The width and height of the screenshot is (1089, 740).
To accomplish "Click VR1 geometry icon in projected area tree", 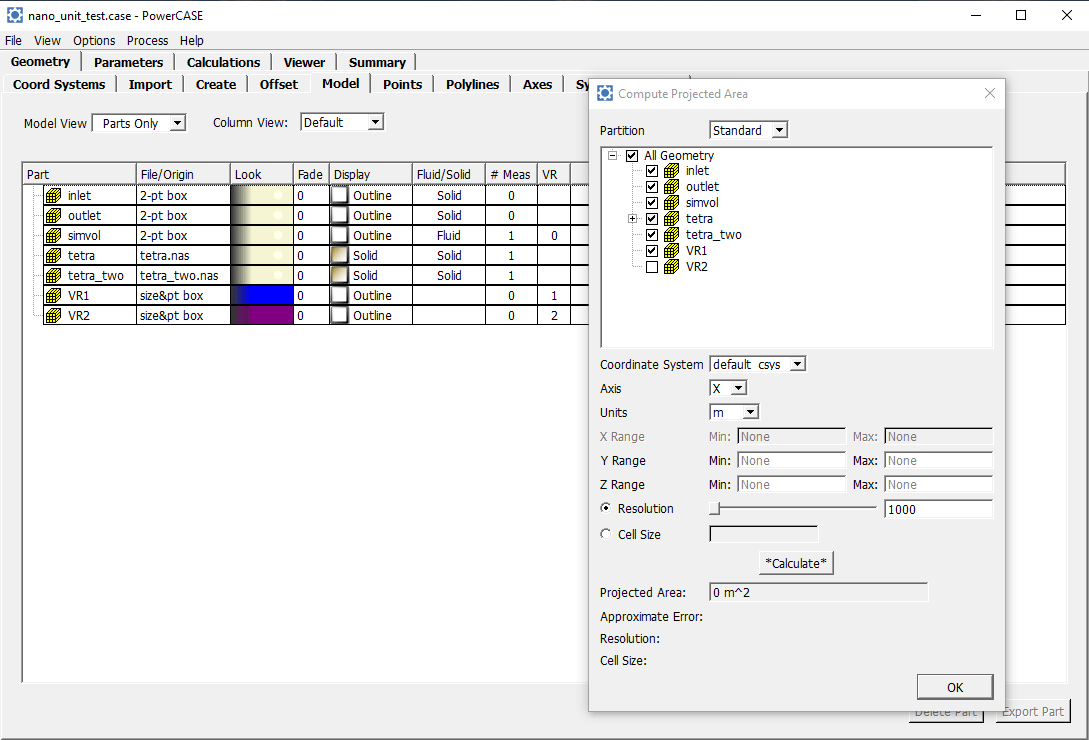I will [x=671, y=251].
